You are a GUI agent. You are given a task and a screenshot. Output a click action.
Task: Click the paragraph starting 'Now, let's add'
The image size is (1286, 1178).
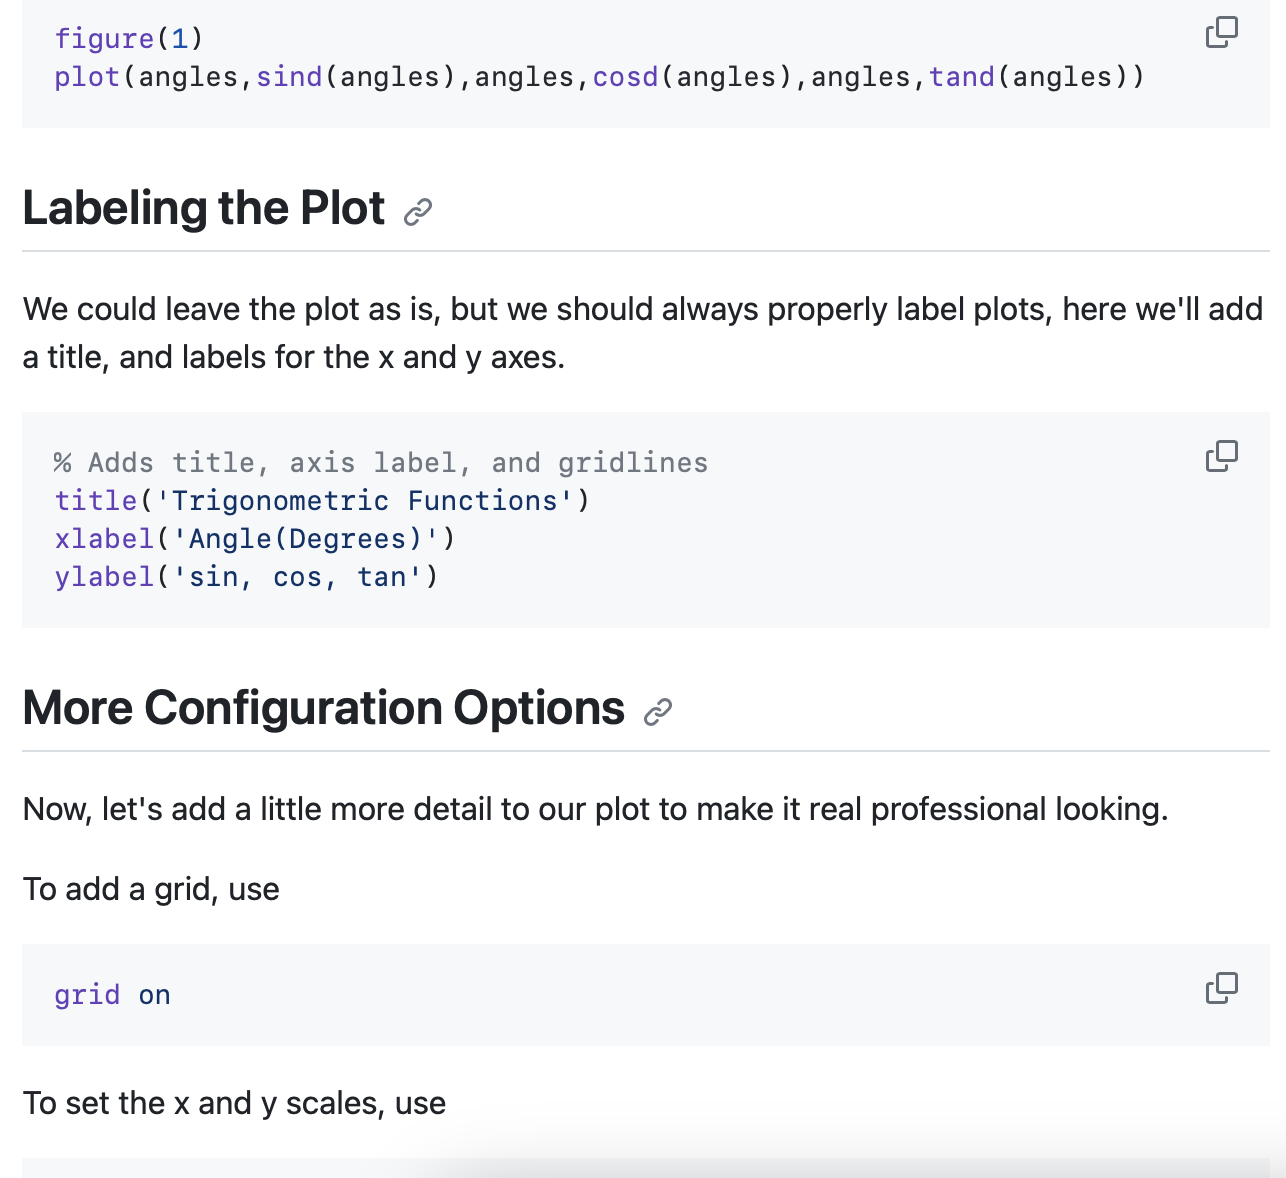point(595,809)
